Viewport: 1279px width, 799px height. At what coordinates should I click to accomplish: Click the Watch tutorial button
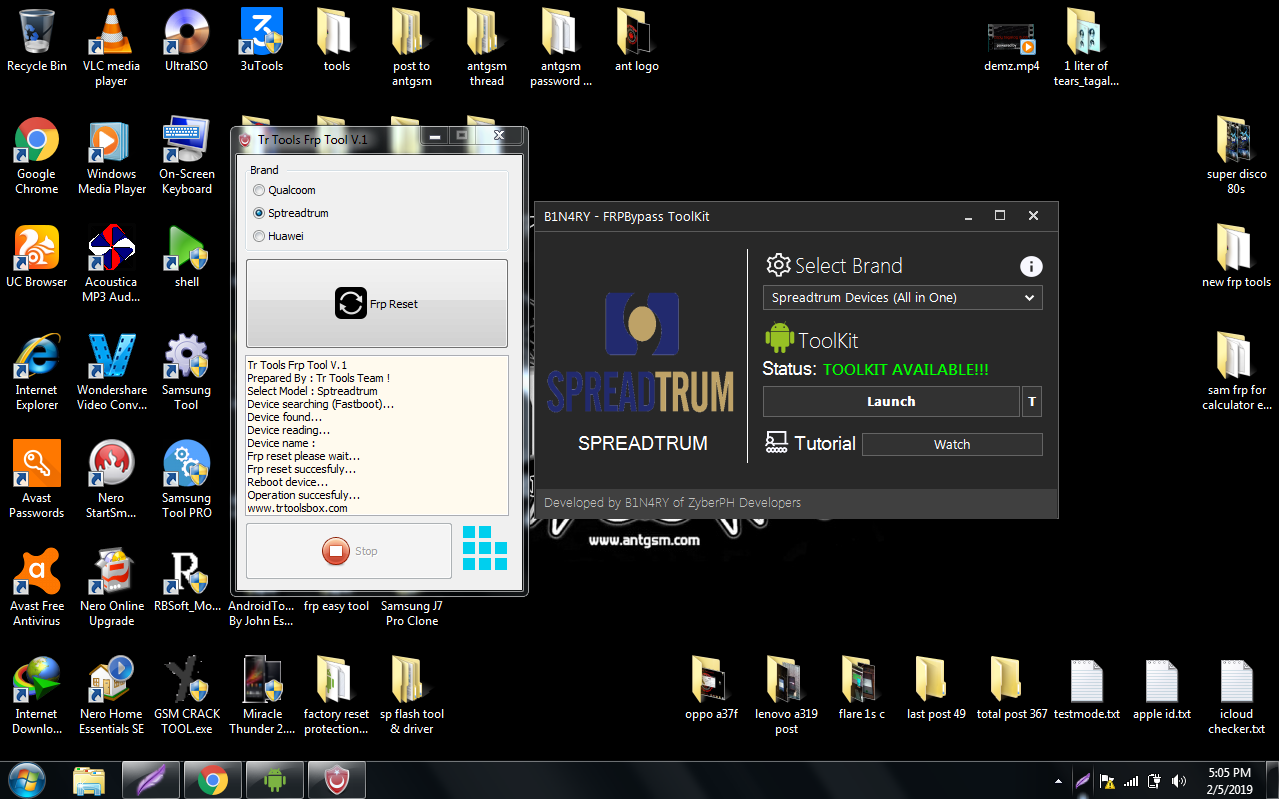952,445
